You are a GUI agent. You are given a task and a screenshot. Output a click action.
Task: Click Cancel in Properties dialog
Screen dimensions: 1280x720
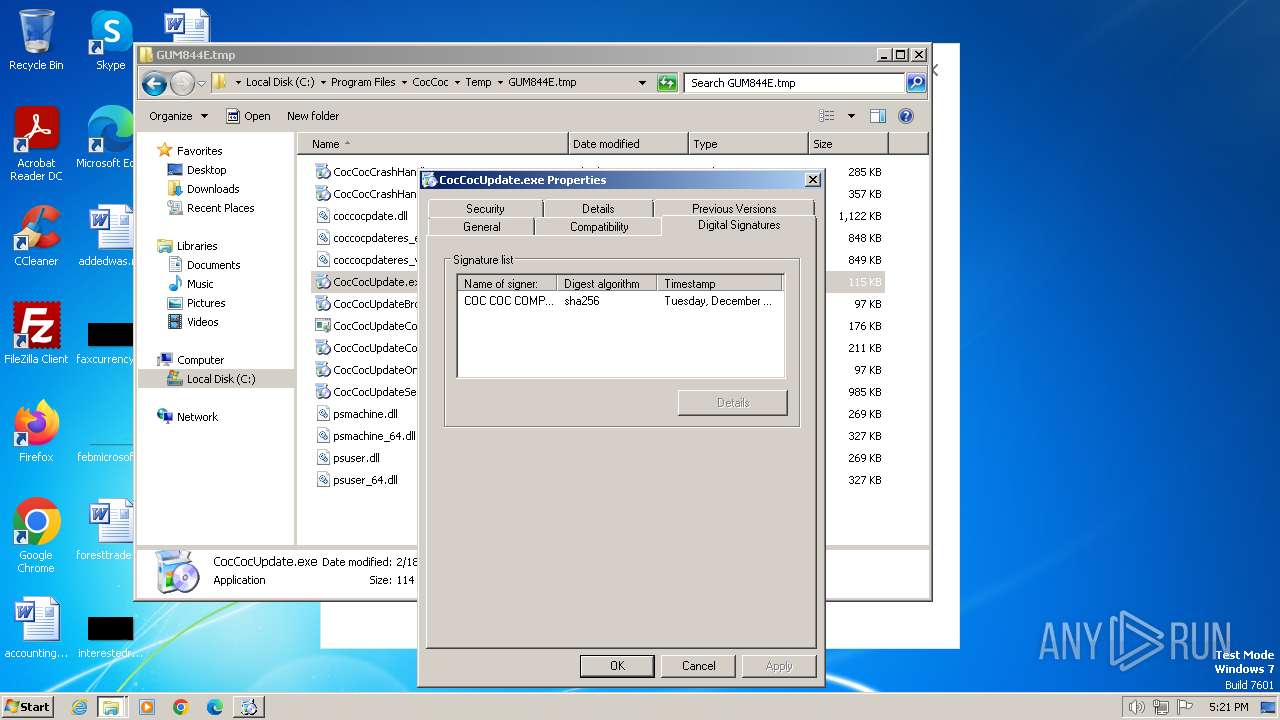pos(699,666)
